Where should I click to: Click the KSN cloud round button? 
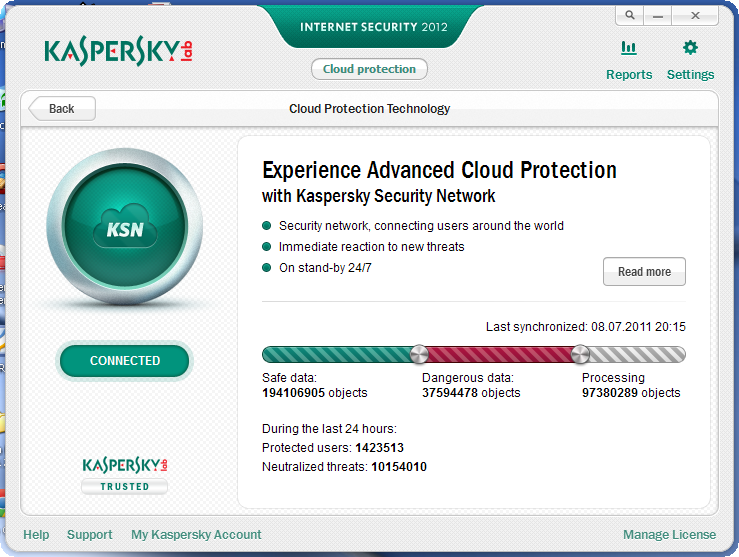click(x=125, y=227)
